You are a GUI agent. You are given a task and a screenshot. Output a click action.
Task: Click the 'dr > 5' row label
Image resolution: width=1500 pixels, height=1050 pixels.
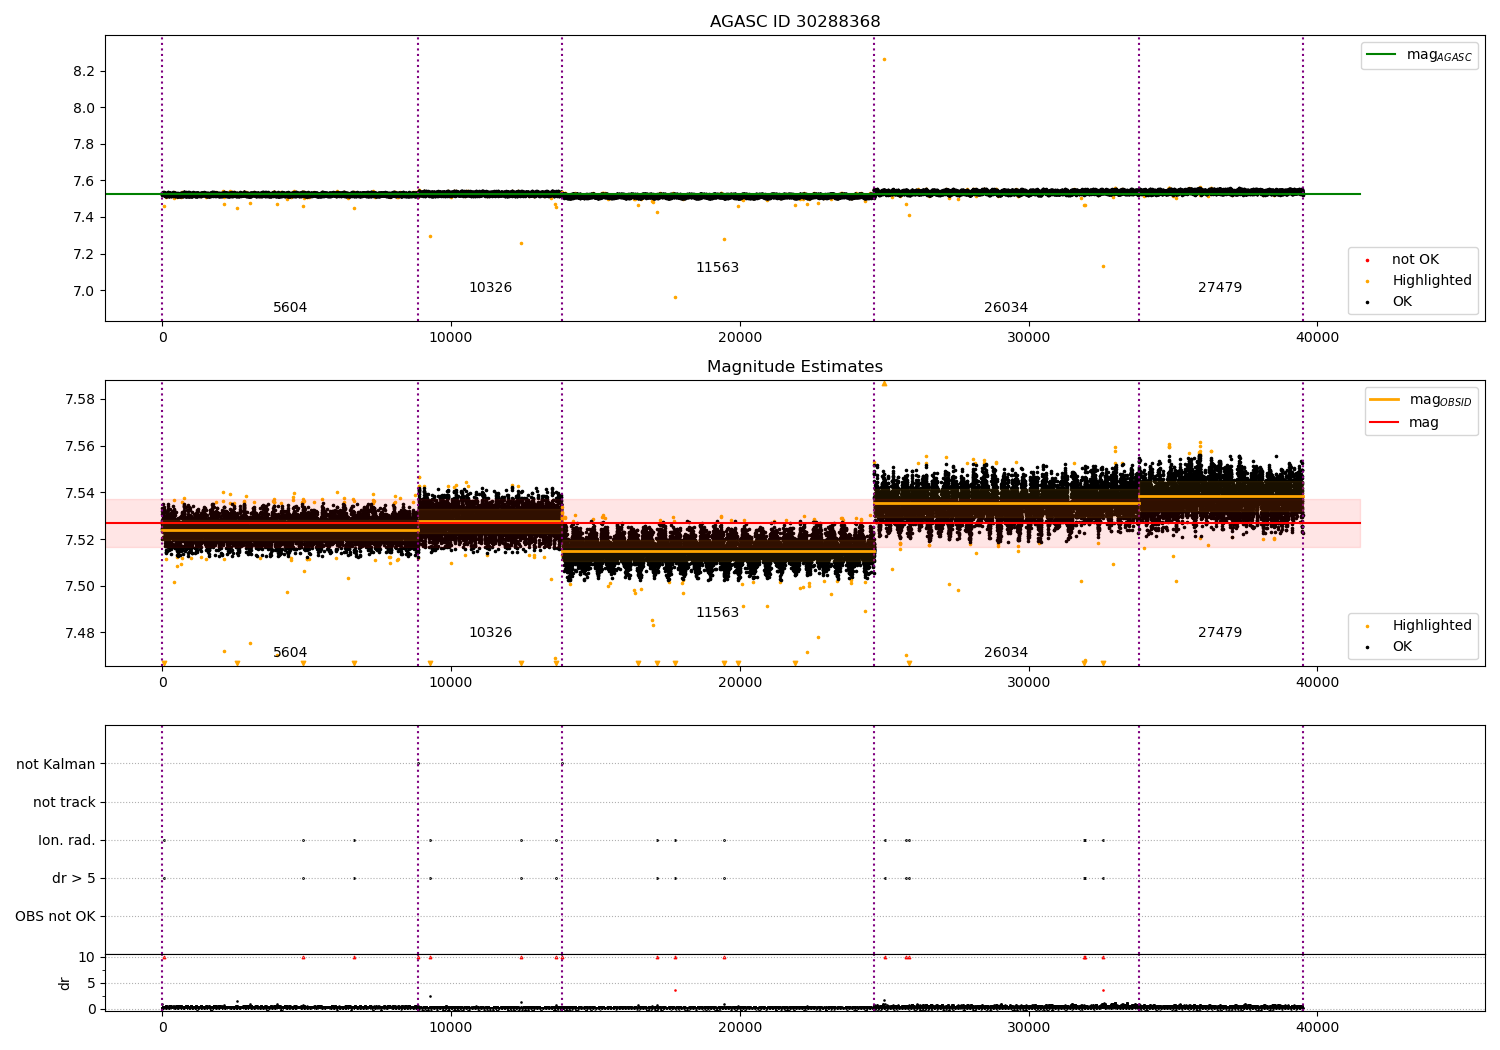point(74,879)
